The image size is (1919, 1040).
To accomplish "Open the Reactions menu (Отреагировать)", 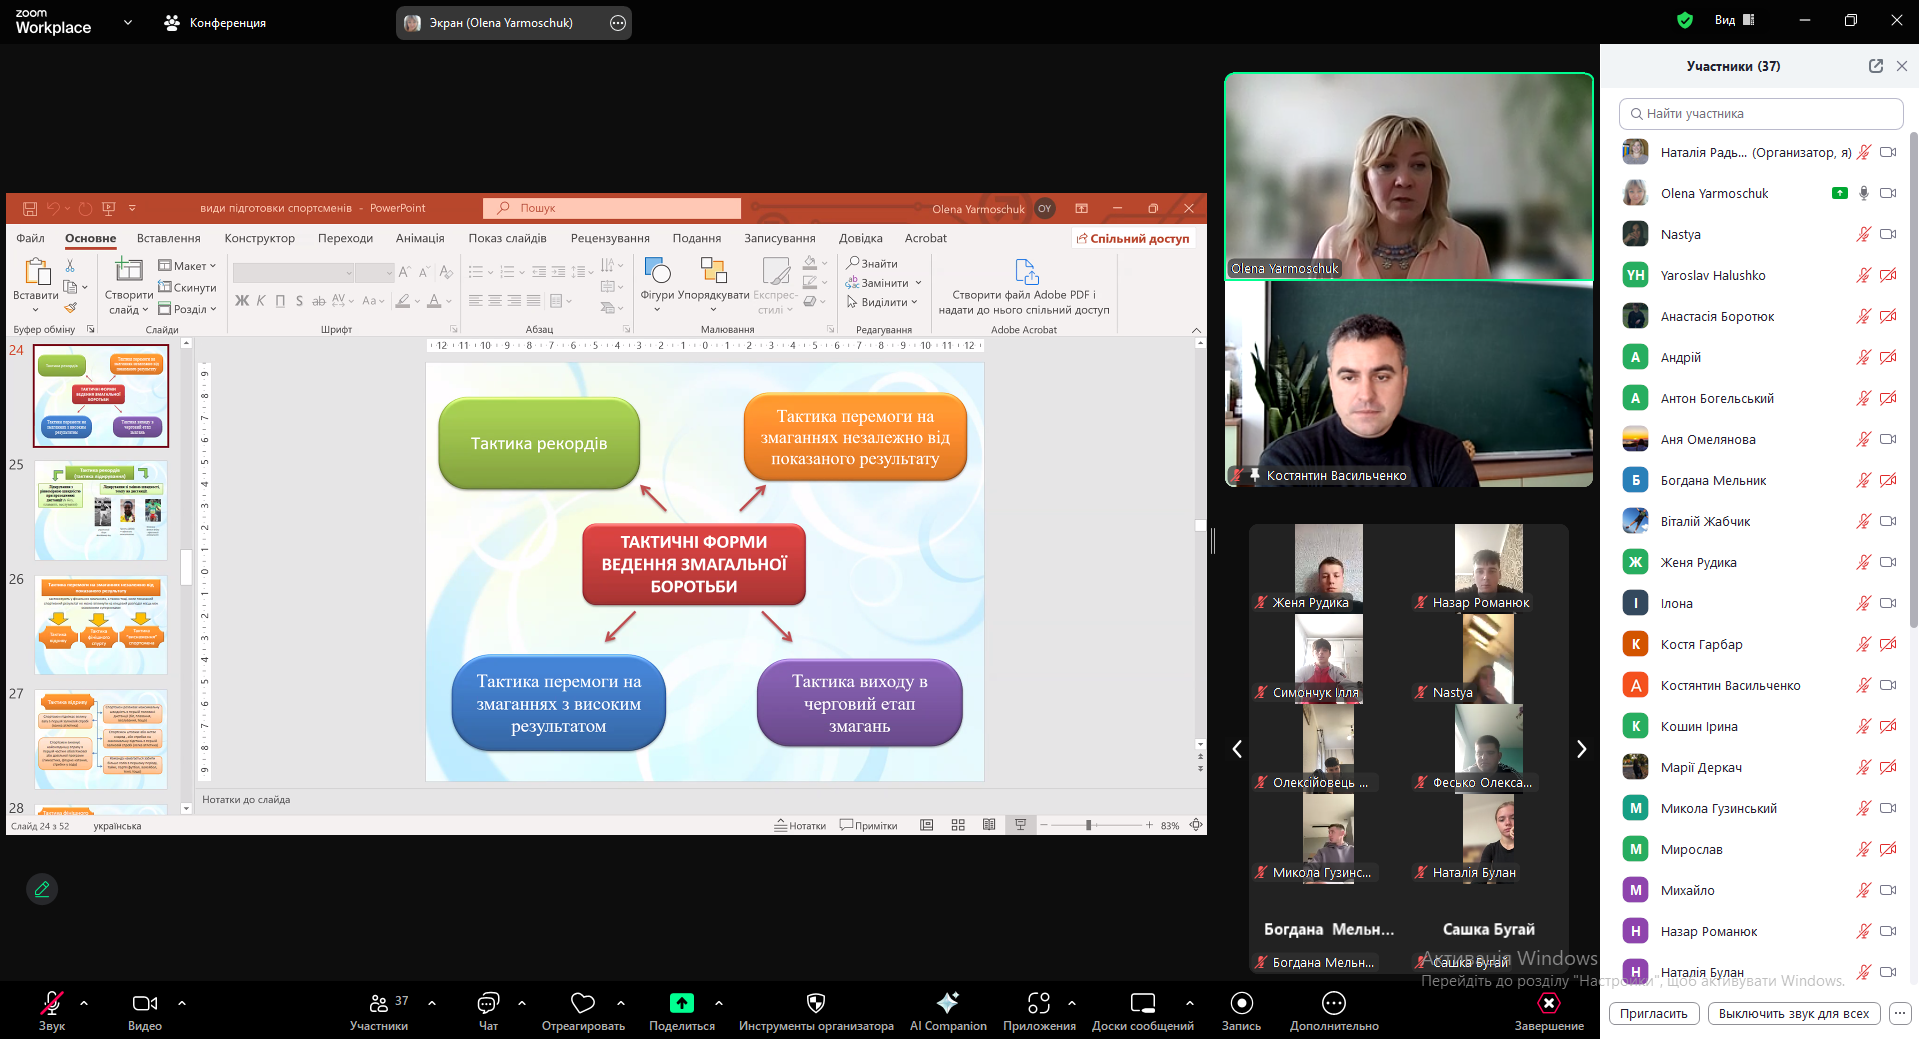I will pos(583,1003).
